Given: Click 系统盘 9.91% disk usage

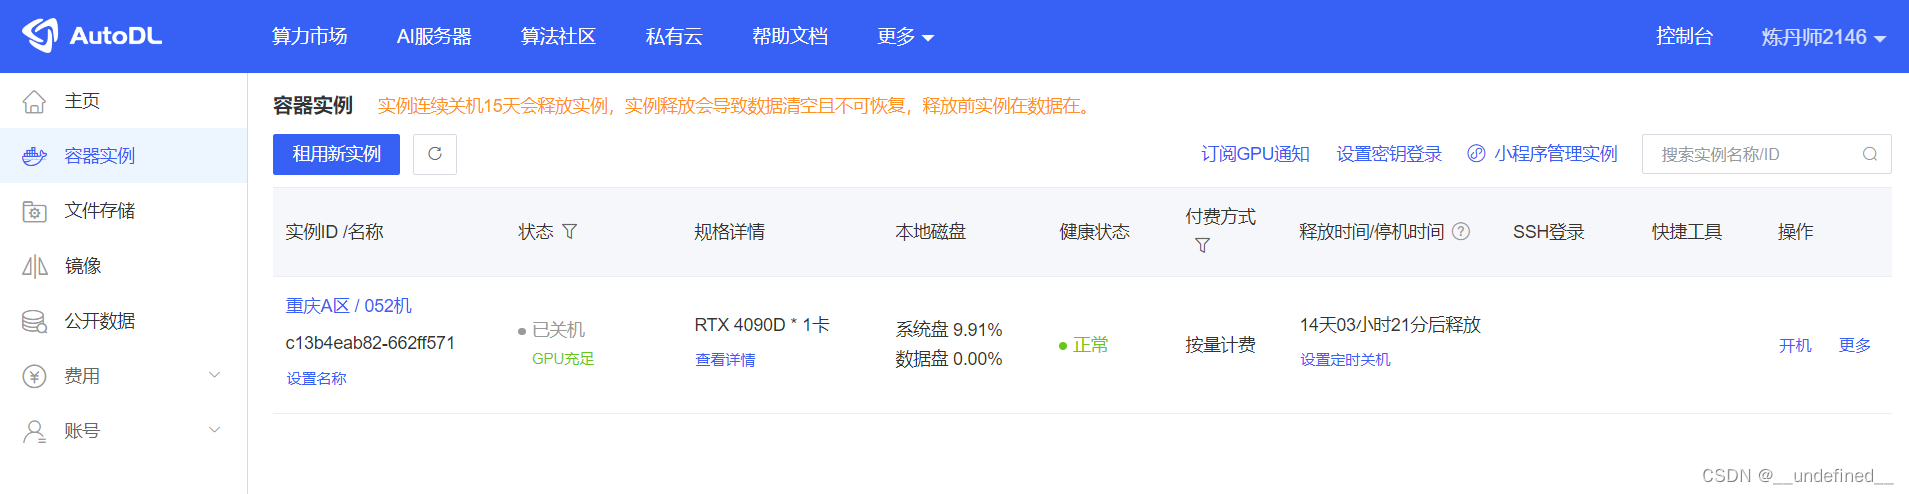Looking at the screenshot, I should coord(949,330).
